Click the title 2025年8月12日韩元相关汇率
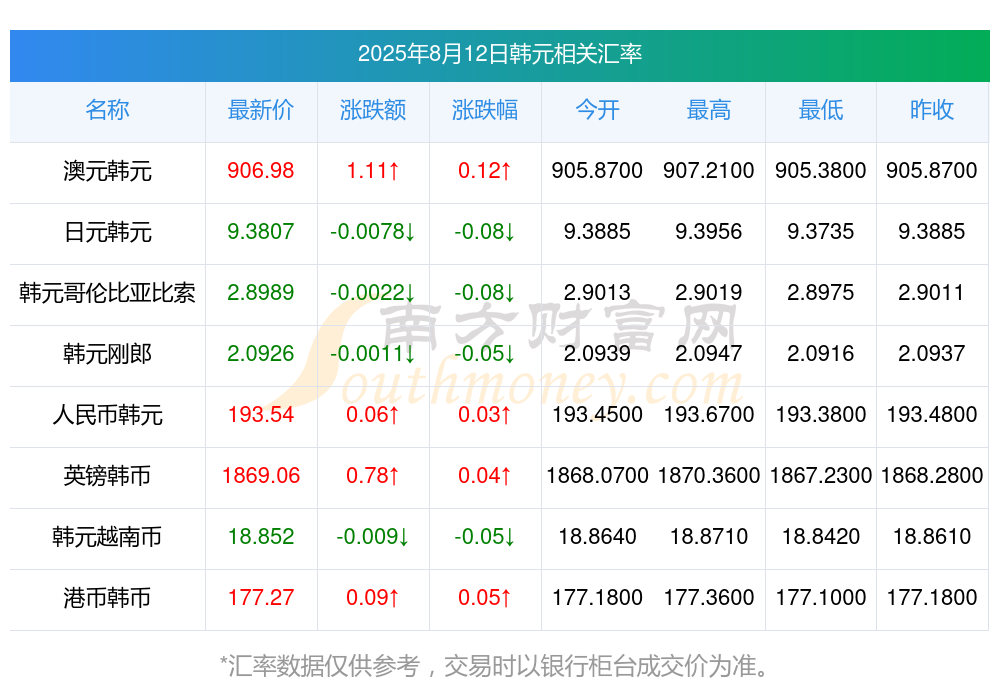The height and width of the screenshot is (698, 1000). (x=499, y=54)
